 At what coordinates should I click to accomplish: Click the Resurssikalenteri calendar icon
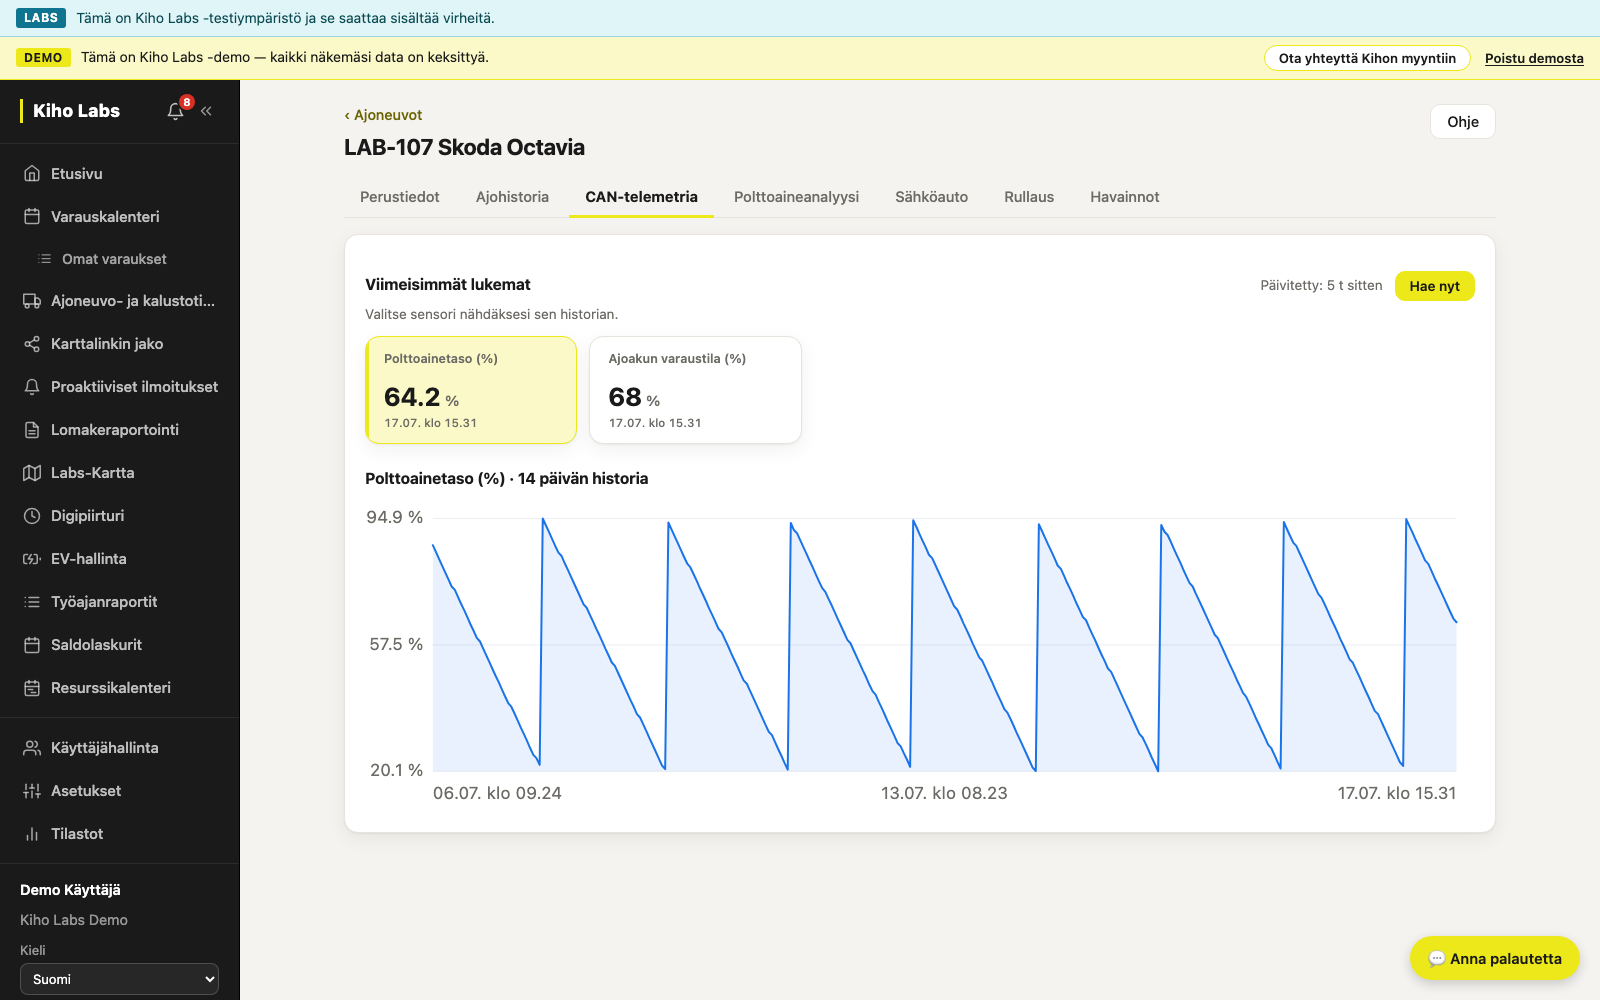[32, 688]
